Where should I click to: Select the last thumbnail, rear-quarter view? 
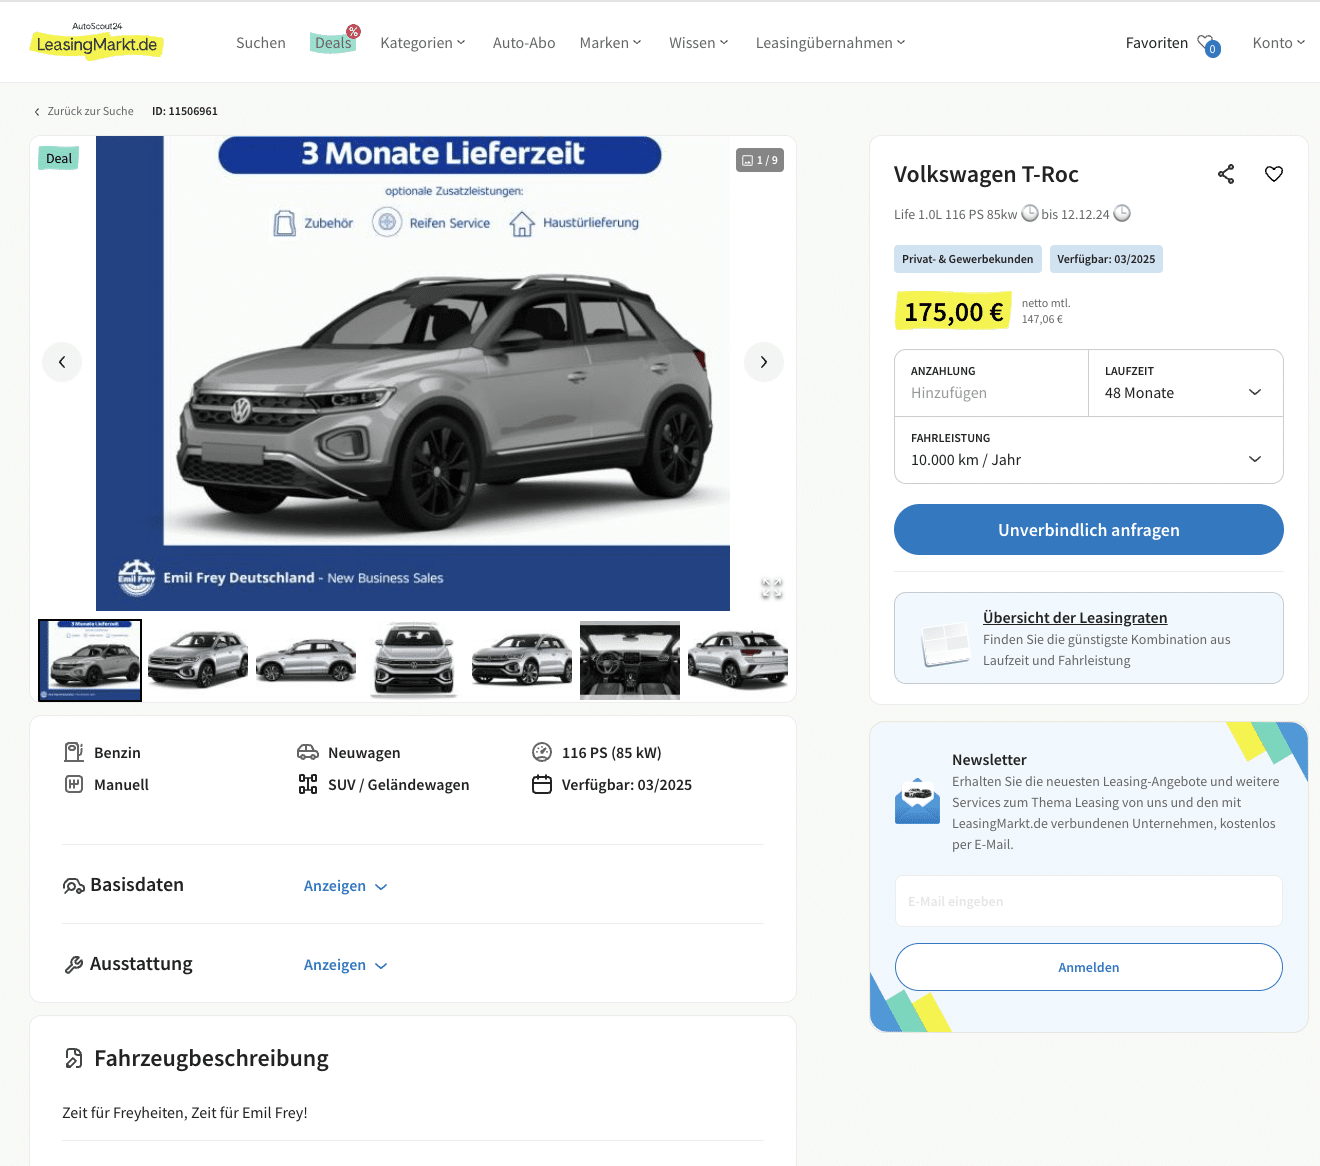tap(738, 660)
